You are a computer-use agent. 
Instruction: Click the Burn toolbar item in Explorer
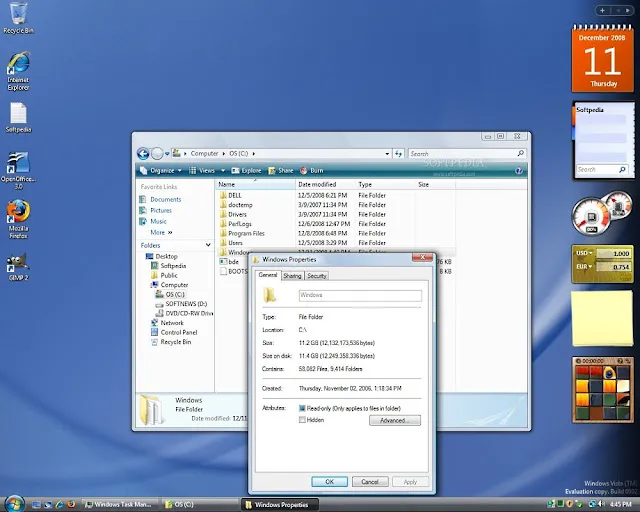(x=312, y=171)
